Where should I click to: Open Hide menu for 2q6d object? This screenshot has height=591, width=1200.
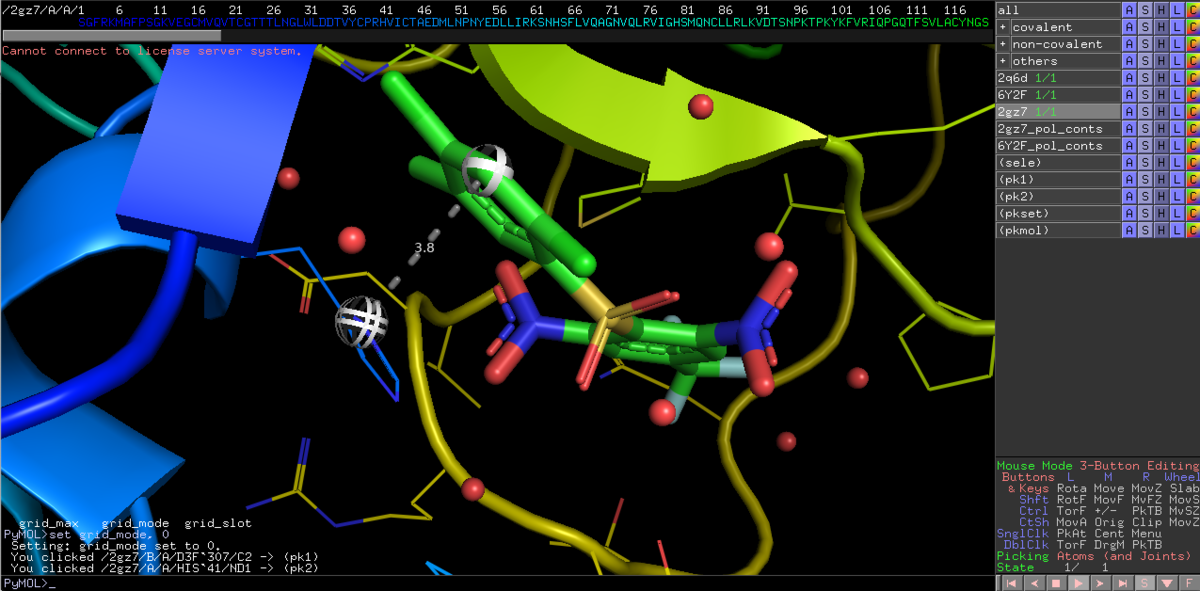point(1161,78)
